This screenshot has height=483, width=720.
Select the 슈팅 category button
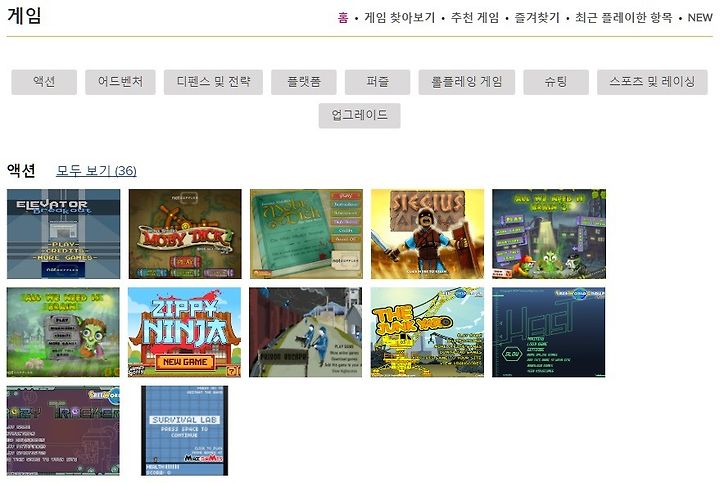pos(556,82)
